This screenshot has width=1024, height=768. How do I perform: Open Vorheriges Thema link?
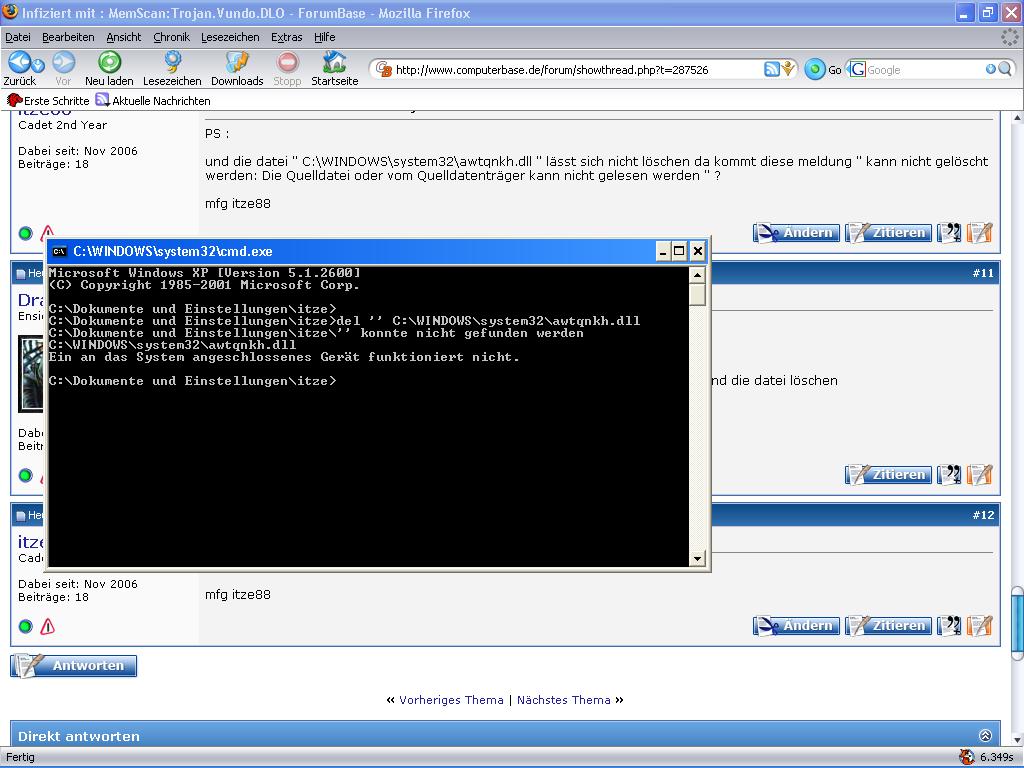click(x=451, y=700)
